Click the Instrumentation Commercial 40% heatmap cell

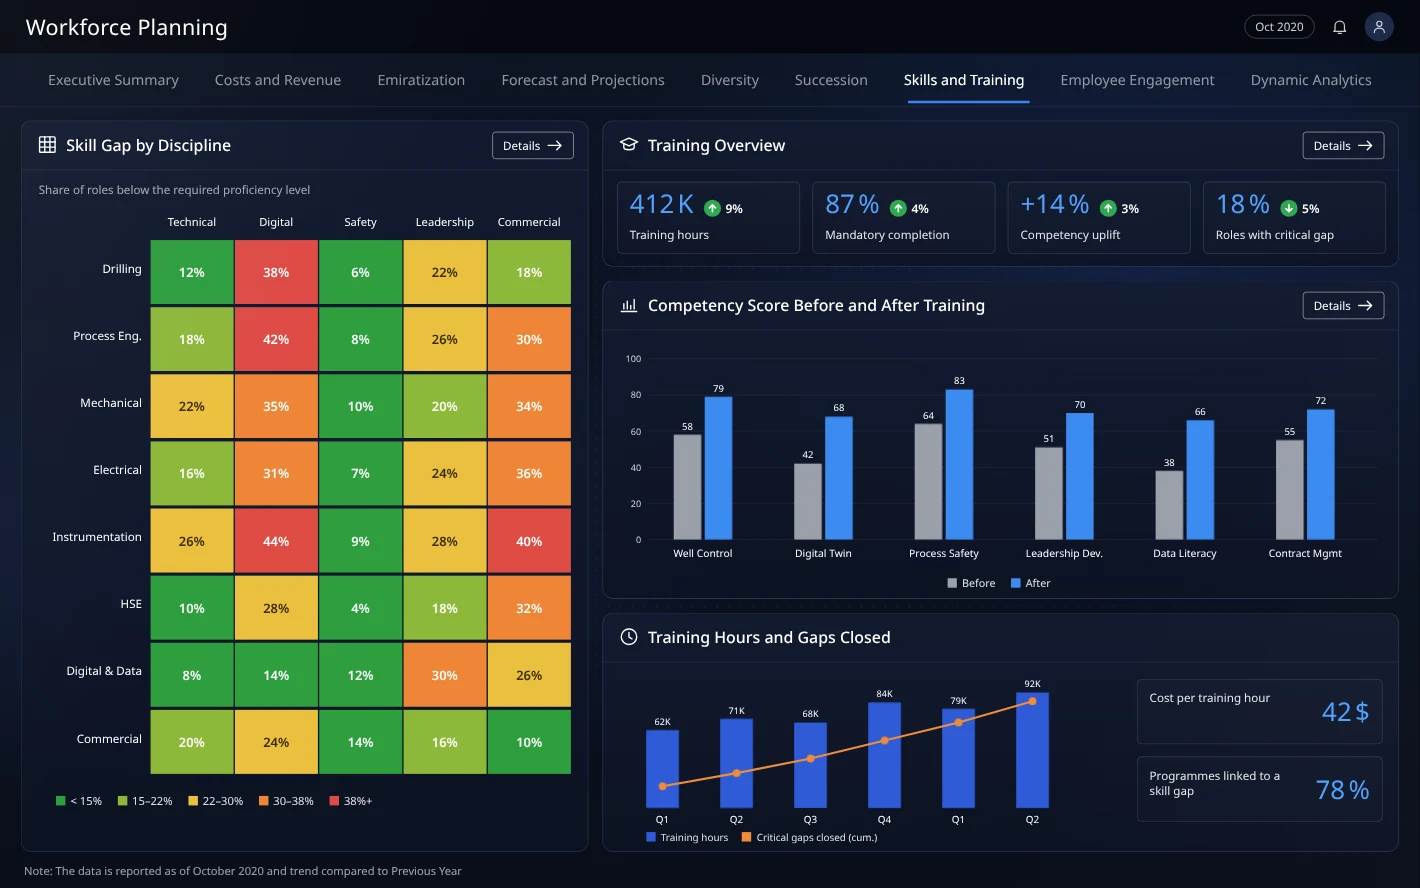[x=529, y=541]
